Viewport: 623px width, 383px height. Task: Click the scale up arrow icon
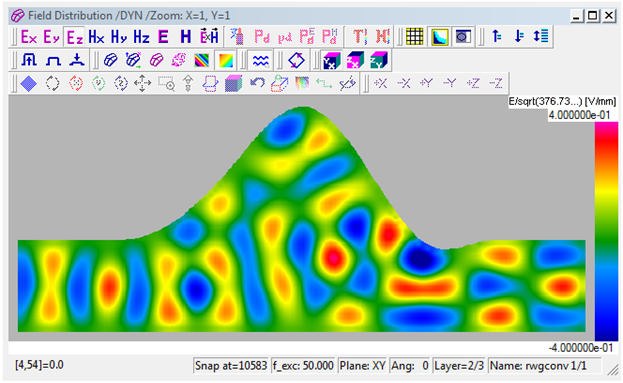tap(497, 37)
